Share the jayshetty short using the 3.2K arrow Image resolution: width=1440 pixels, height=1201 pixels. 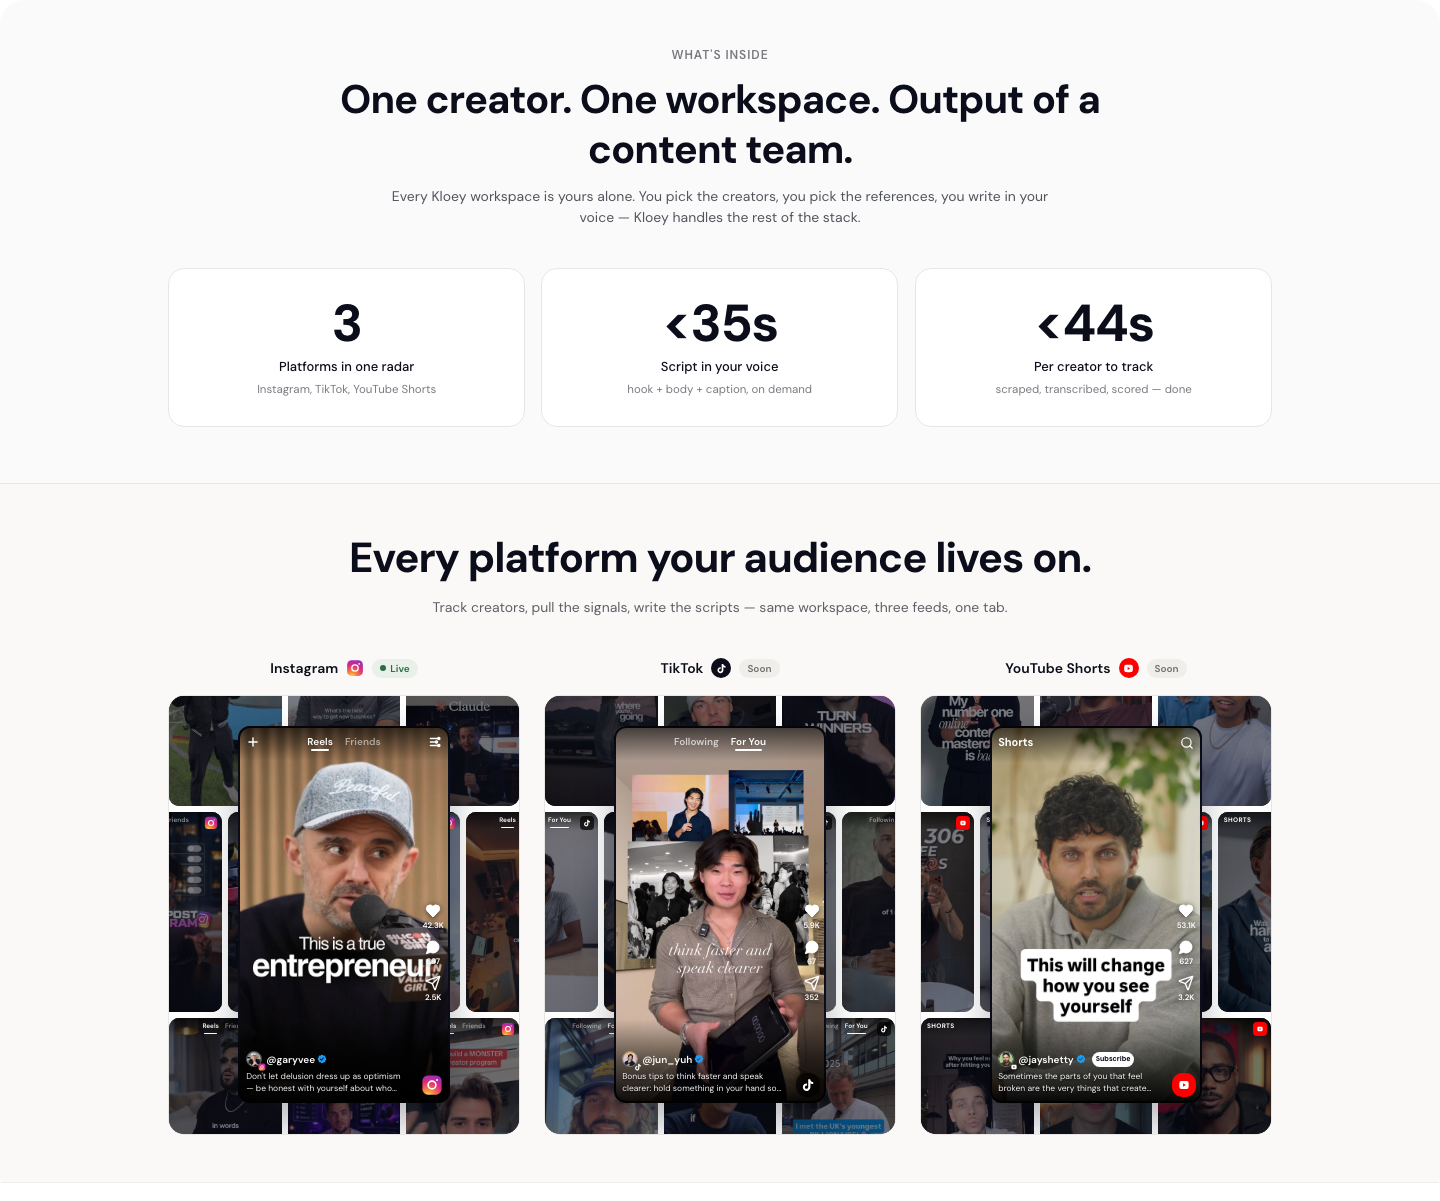[1186, 983]
